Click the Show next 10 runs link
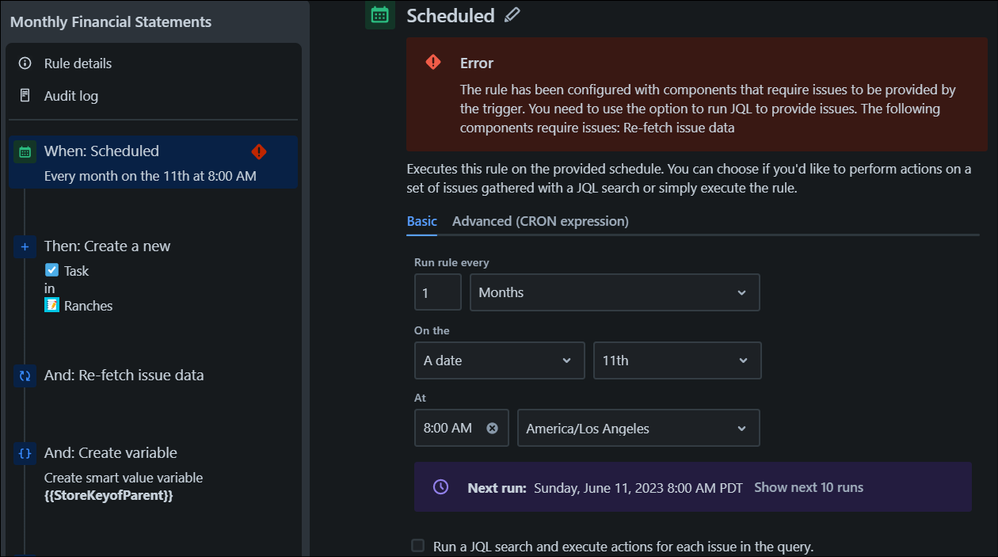998x557 pixels. click(808, 487)
